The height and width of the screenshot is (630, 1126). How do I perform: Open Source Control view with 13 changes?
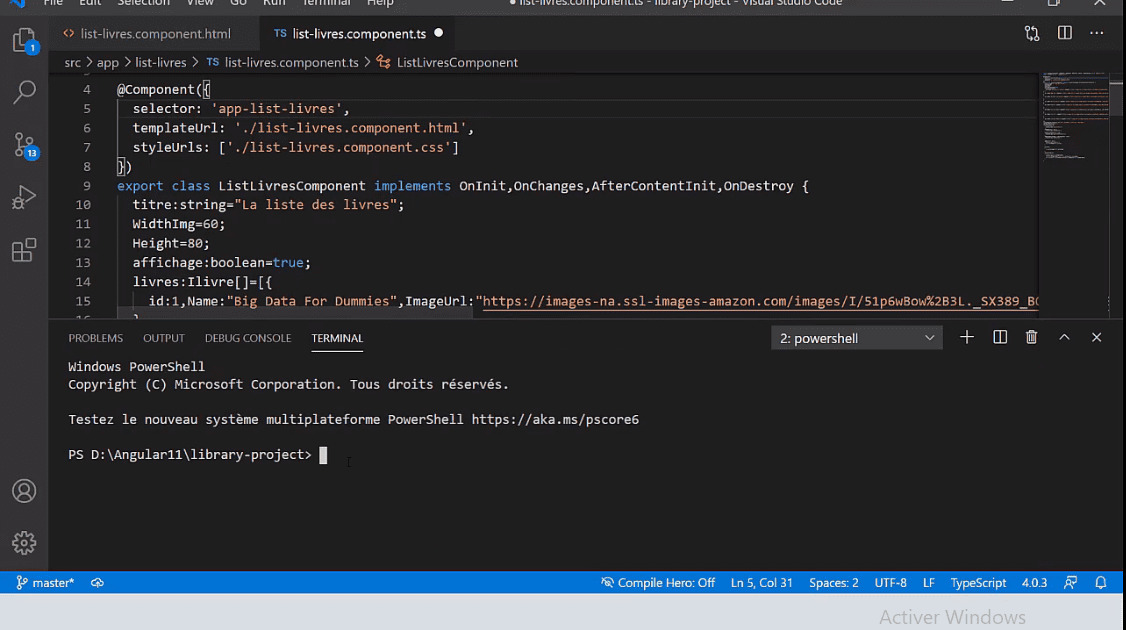[x=24, y=146]
